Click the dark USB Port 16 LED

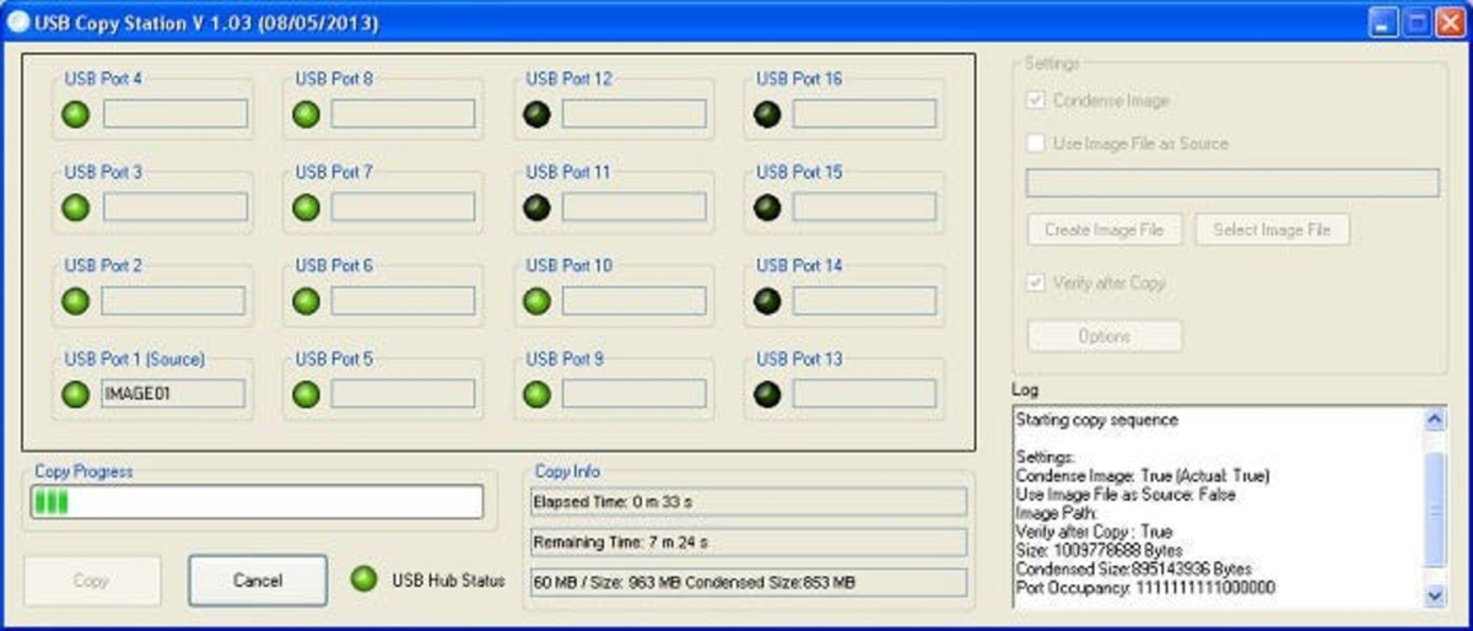pyautogui.click(x=767, y=115)
